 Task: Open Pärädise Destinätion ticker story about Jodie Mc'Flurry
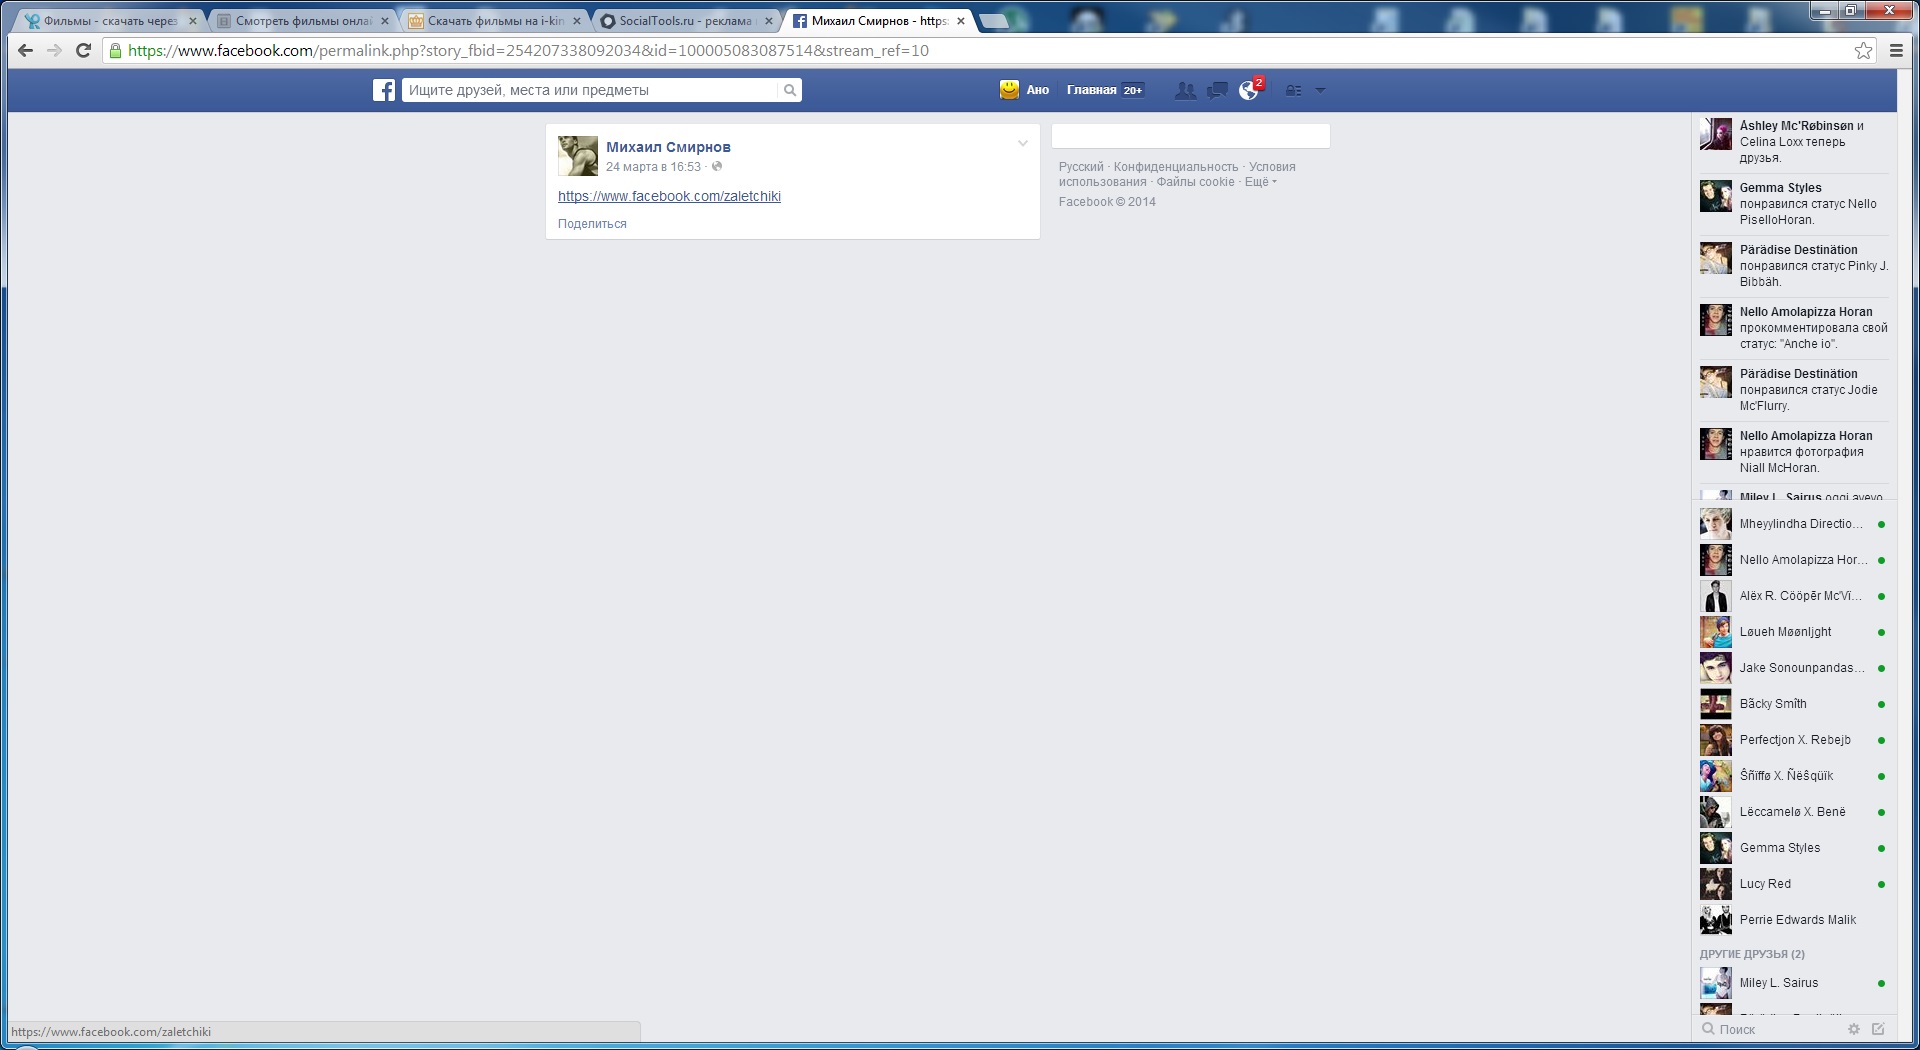point(1794,390)
